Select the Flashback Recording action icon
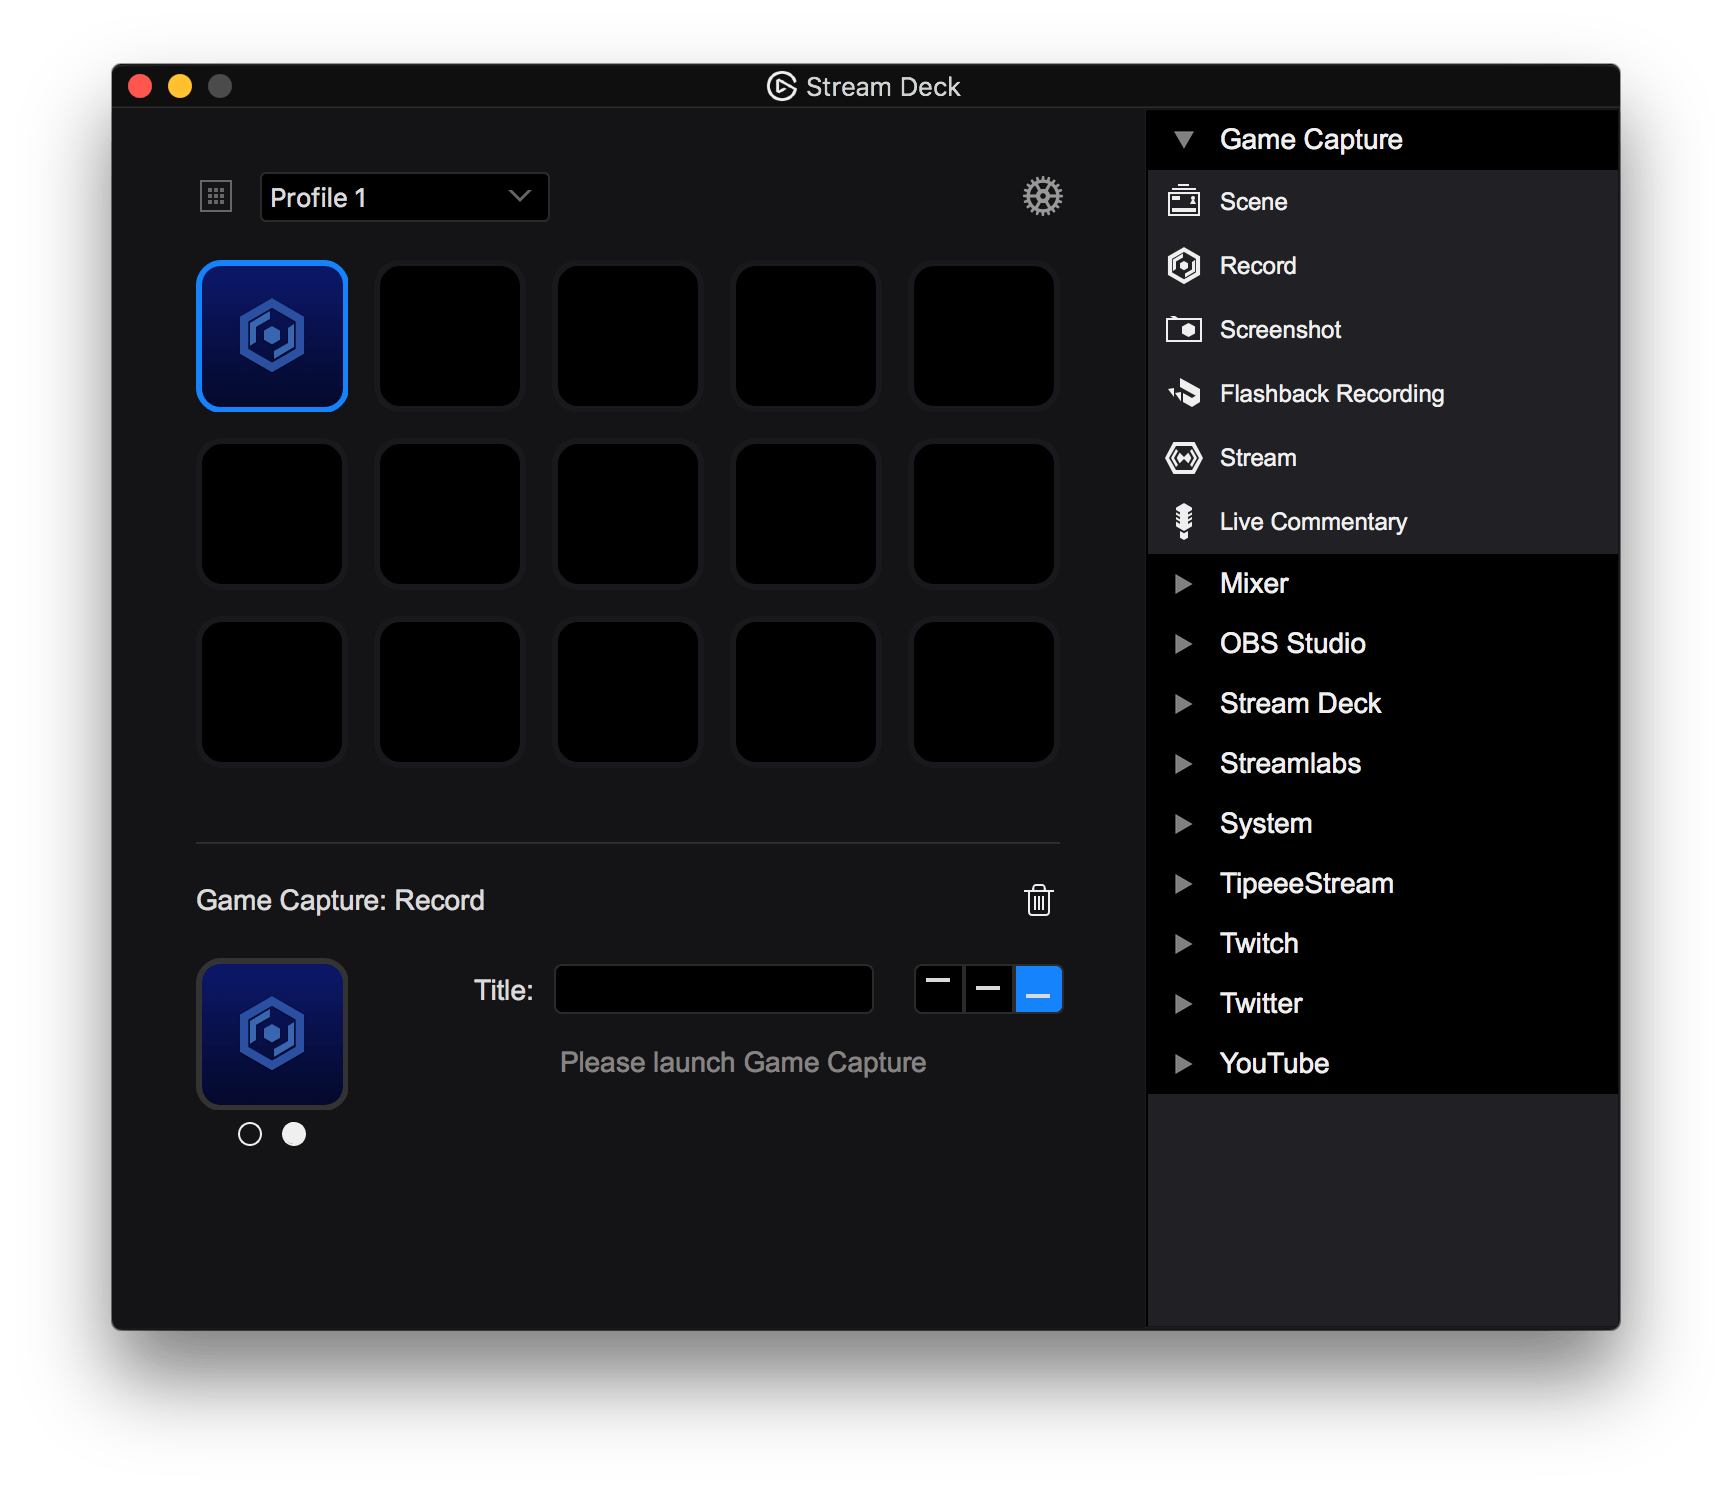The height and width of the screenshot is (1490, 1732). (1184, 393)
